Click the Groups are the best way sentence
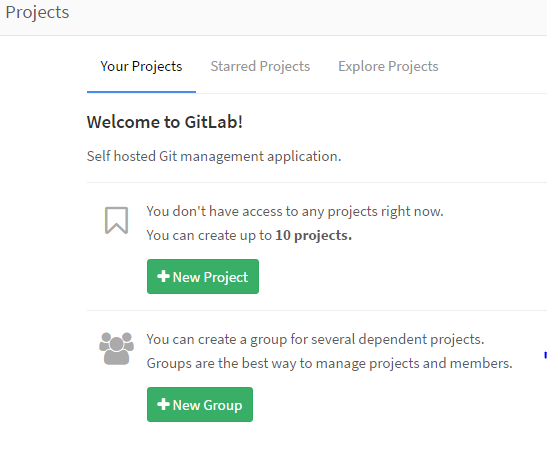The image size is (547, 451). point(330,363)
